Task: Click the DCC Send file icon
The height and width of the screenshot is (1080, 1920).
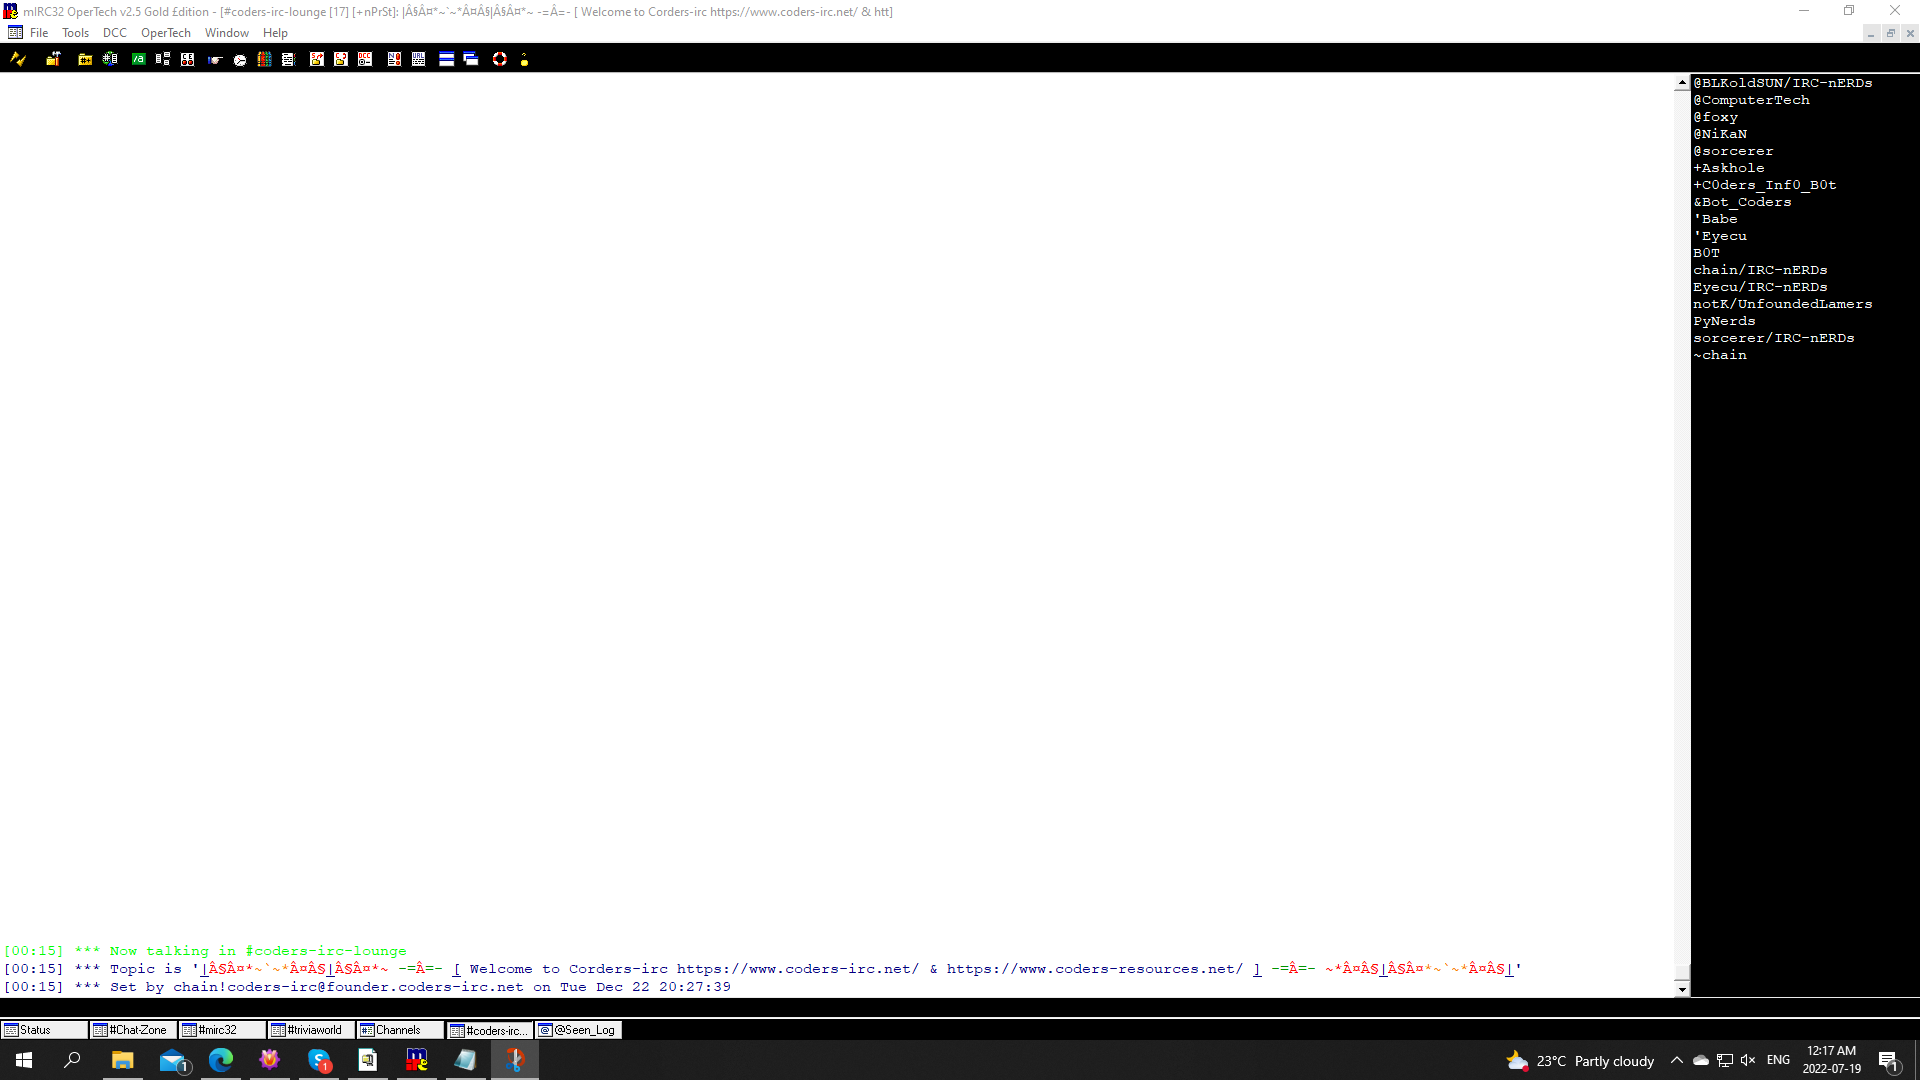Action: [317, 59]
